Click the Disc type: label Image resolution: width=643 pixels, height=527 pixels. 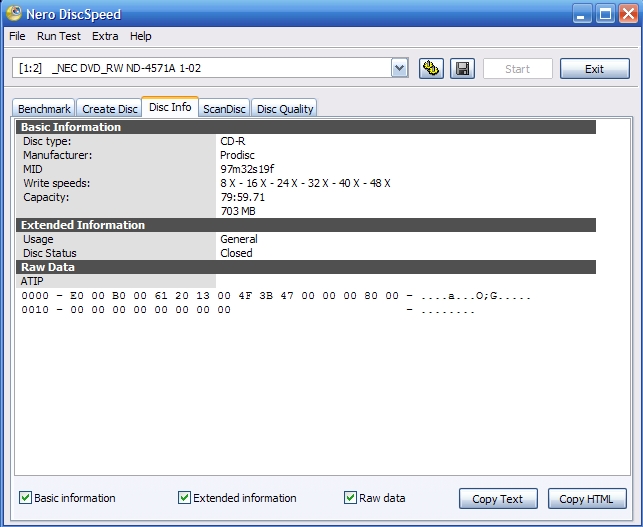[x=47, y=141]
